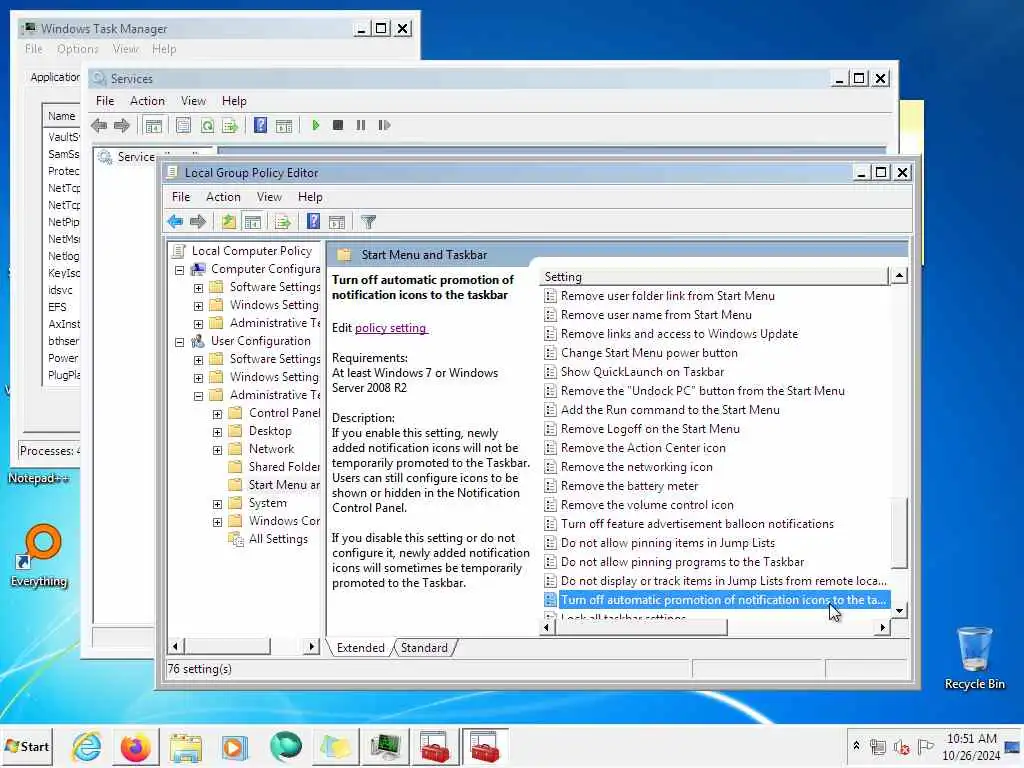Click tree pane horizontal scroll right arrow
The width and height of the screenshot is (1024, 768).
point(312,647)
